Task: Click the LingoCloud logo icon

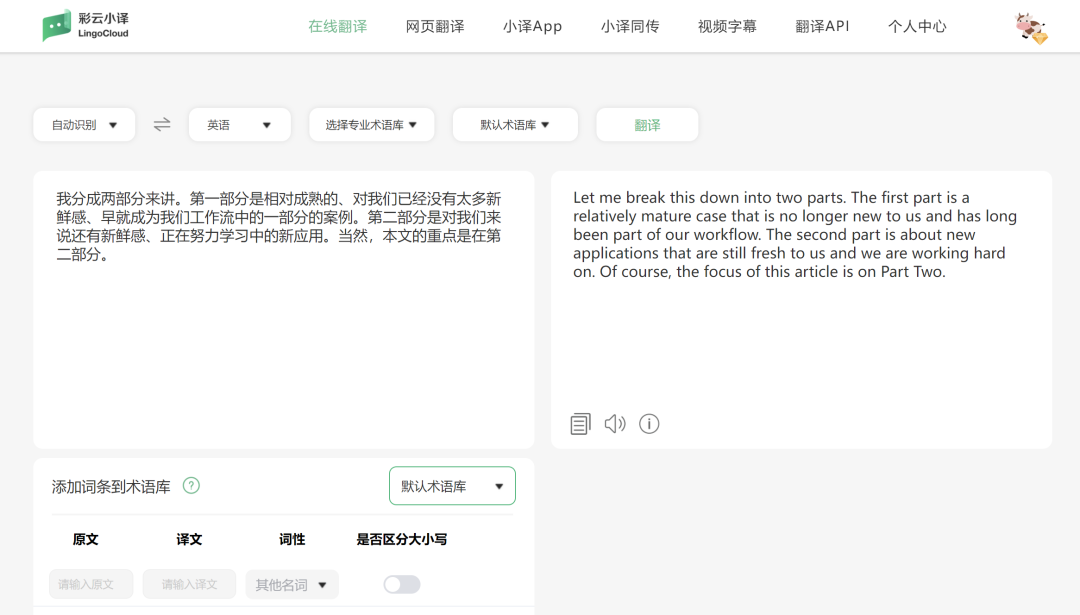Action: click(x=56, y=25)
